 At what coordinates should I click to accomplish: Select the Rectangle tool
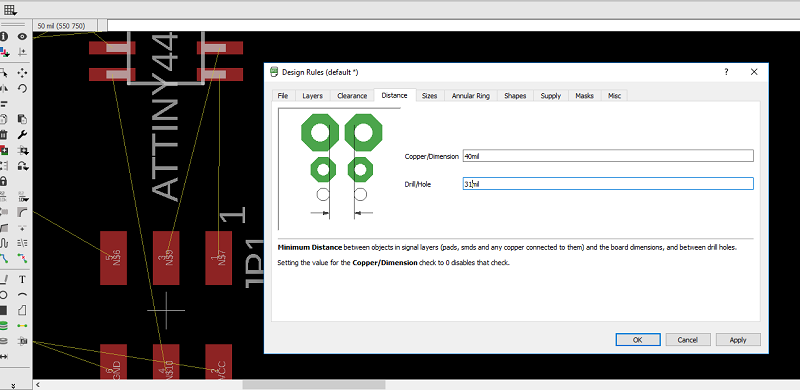[x=4, y=310]
